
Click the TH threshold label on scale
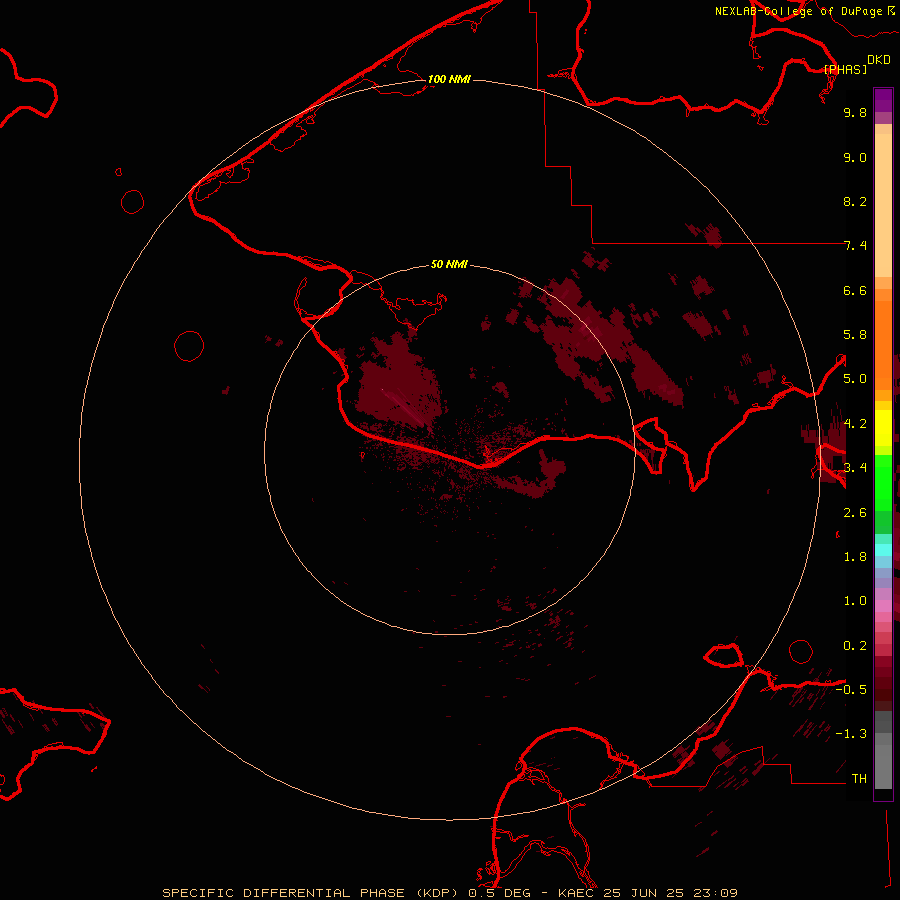(x=859, y=779)
